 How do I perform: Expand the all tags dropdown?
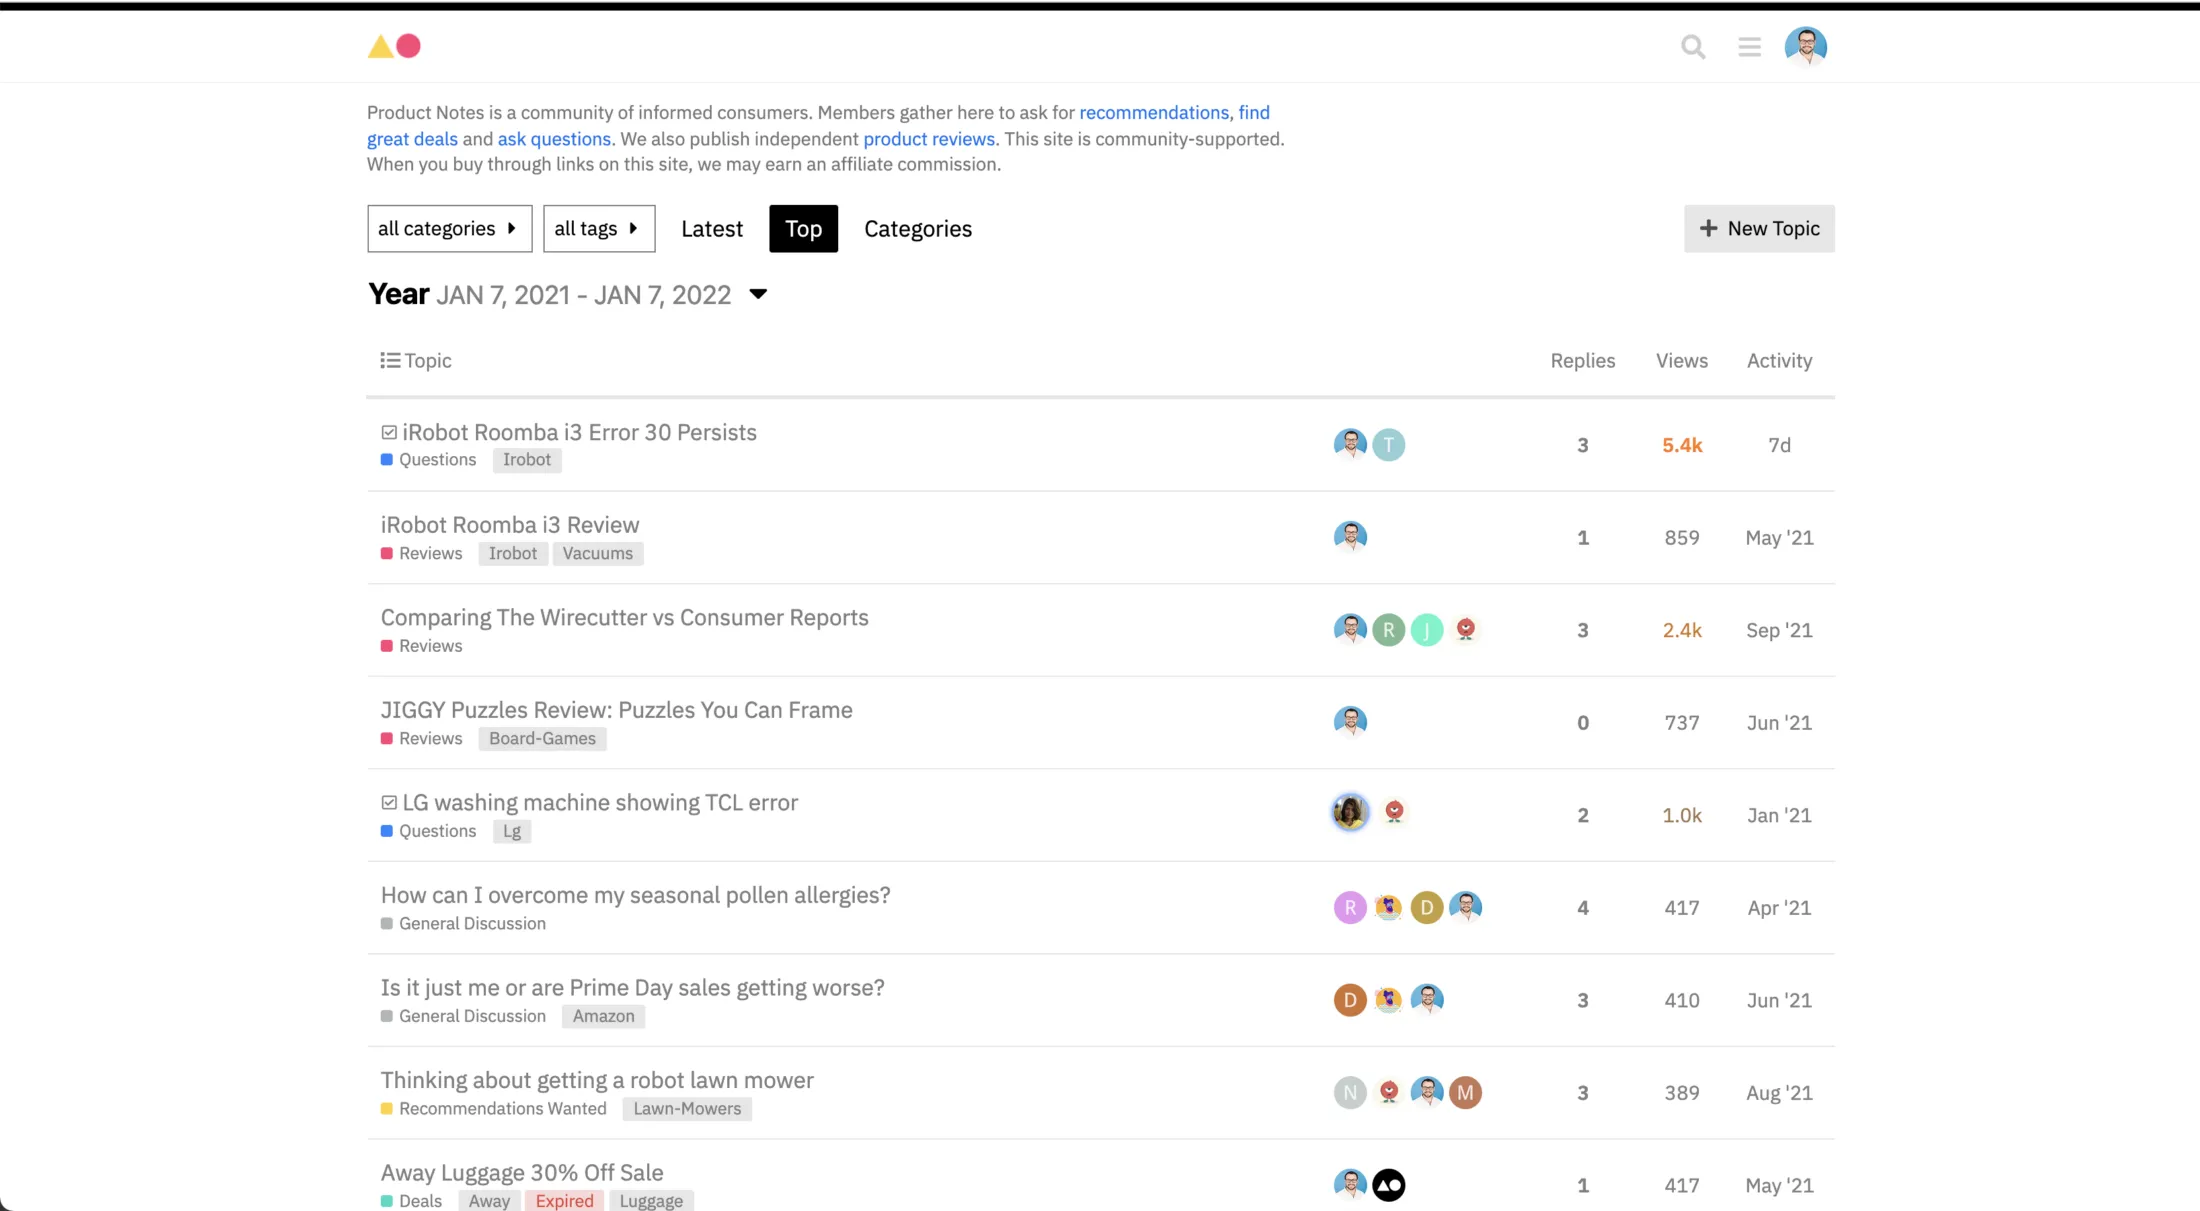(598, 229)
